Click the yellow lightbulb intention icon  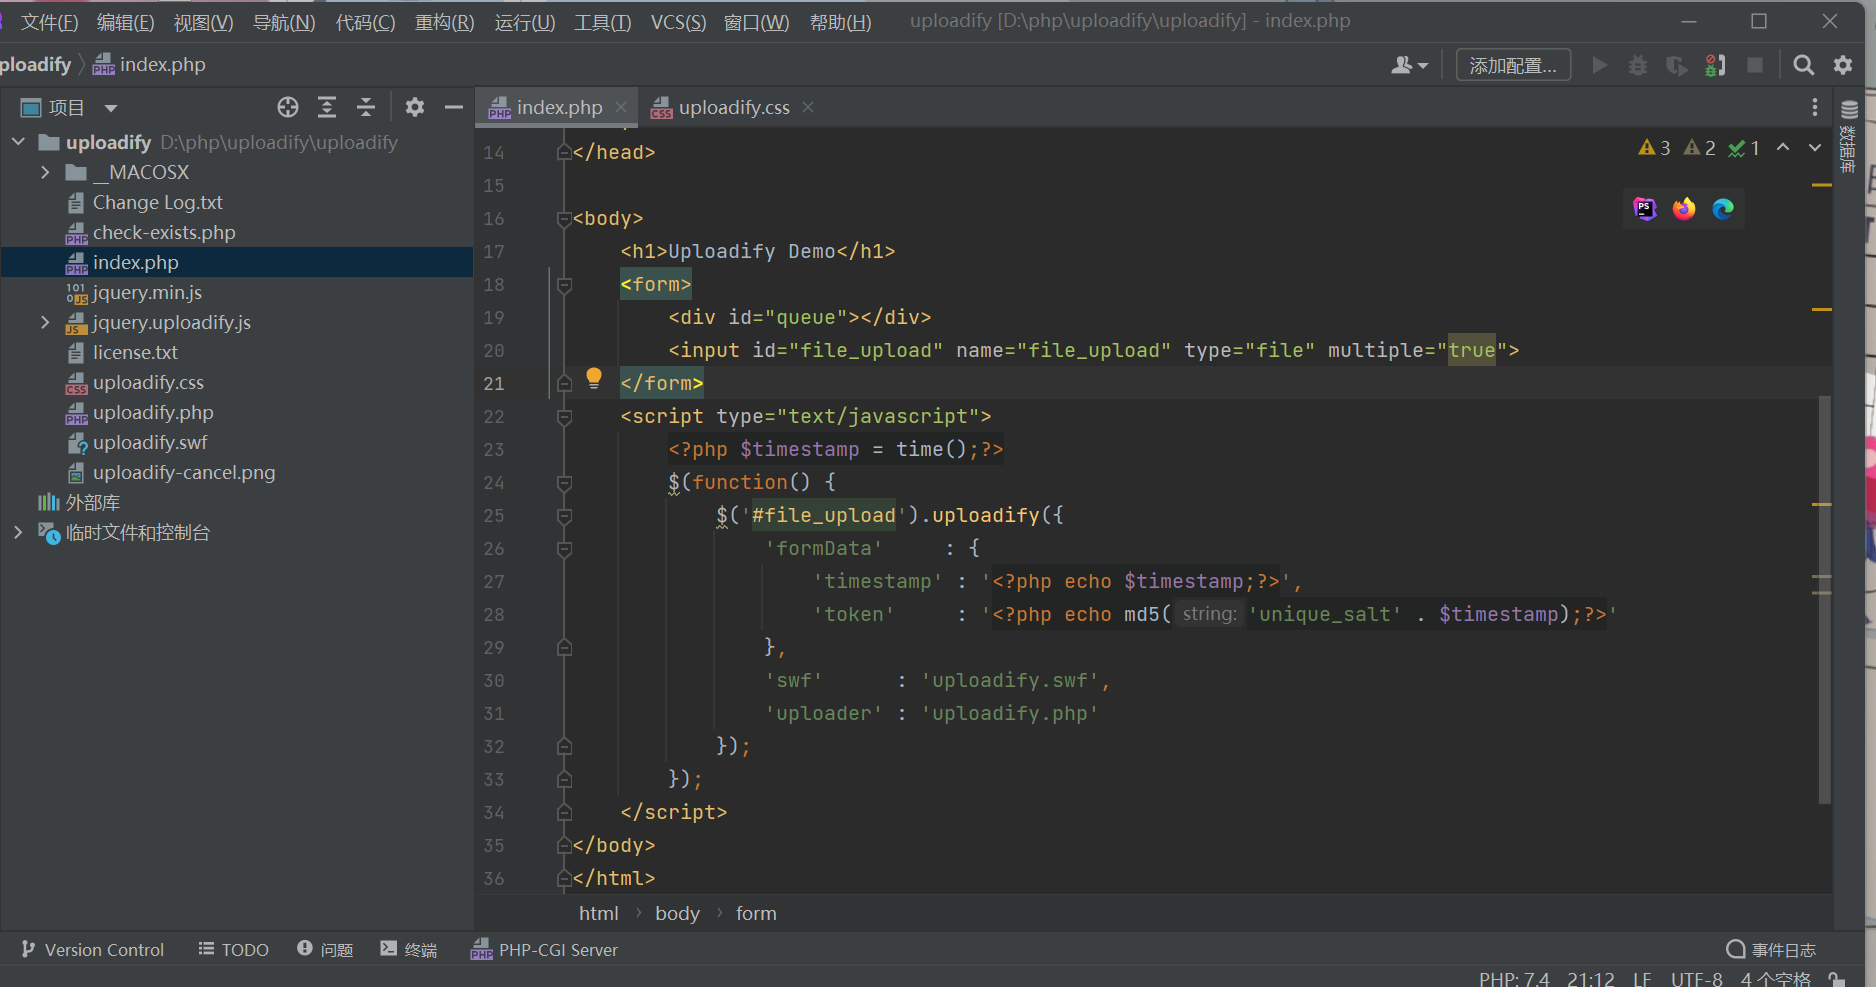(x=594, y=377)
